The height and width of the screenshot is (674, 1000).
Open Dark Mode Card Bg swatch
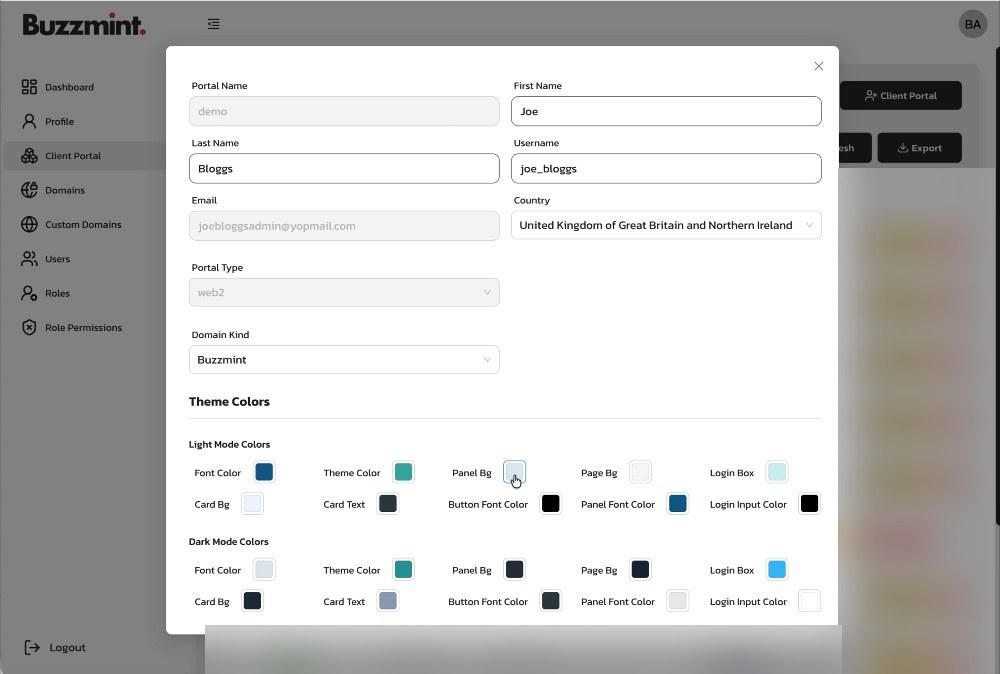[x=252, y=601]
